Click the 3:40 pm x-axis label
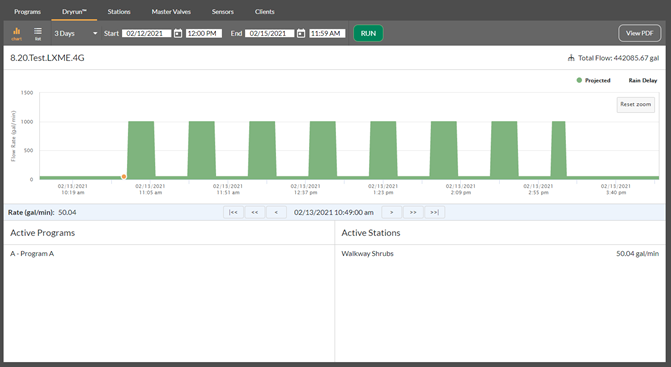The image size is (671, 367). coord(615,189)
